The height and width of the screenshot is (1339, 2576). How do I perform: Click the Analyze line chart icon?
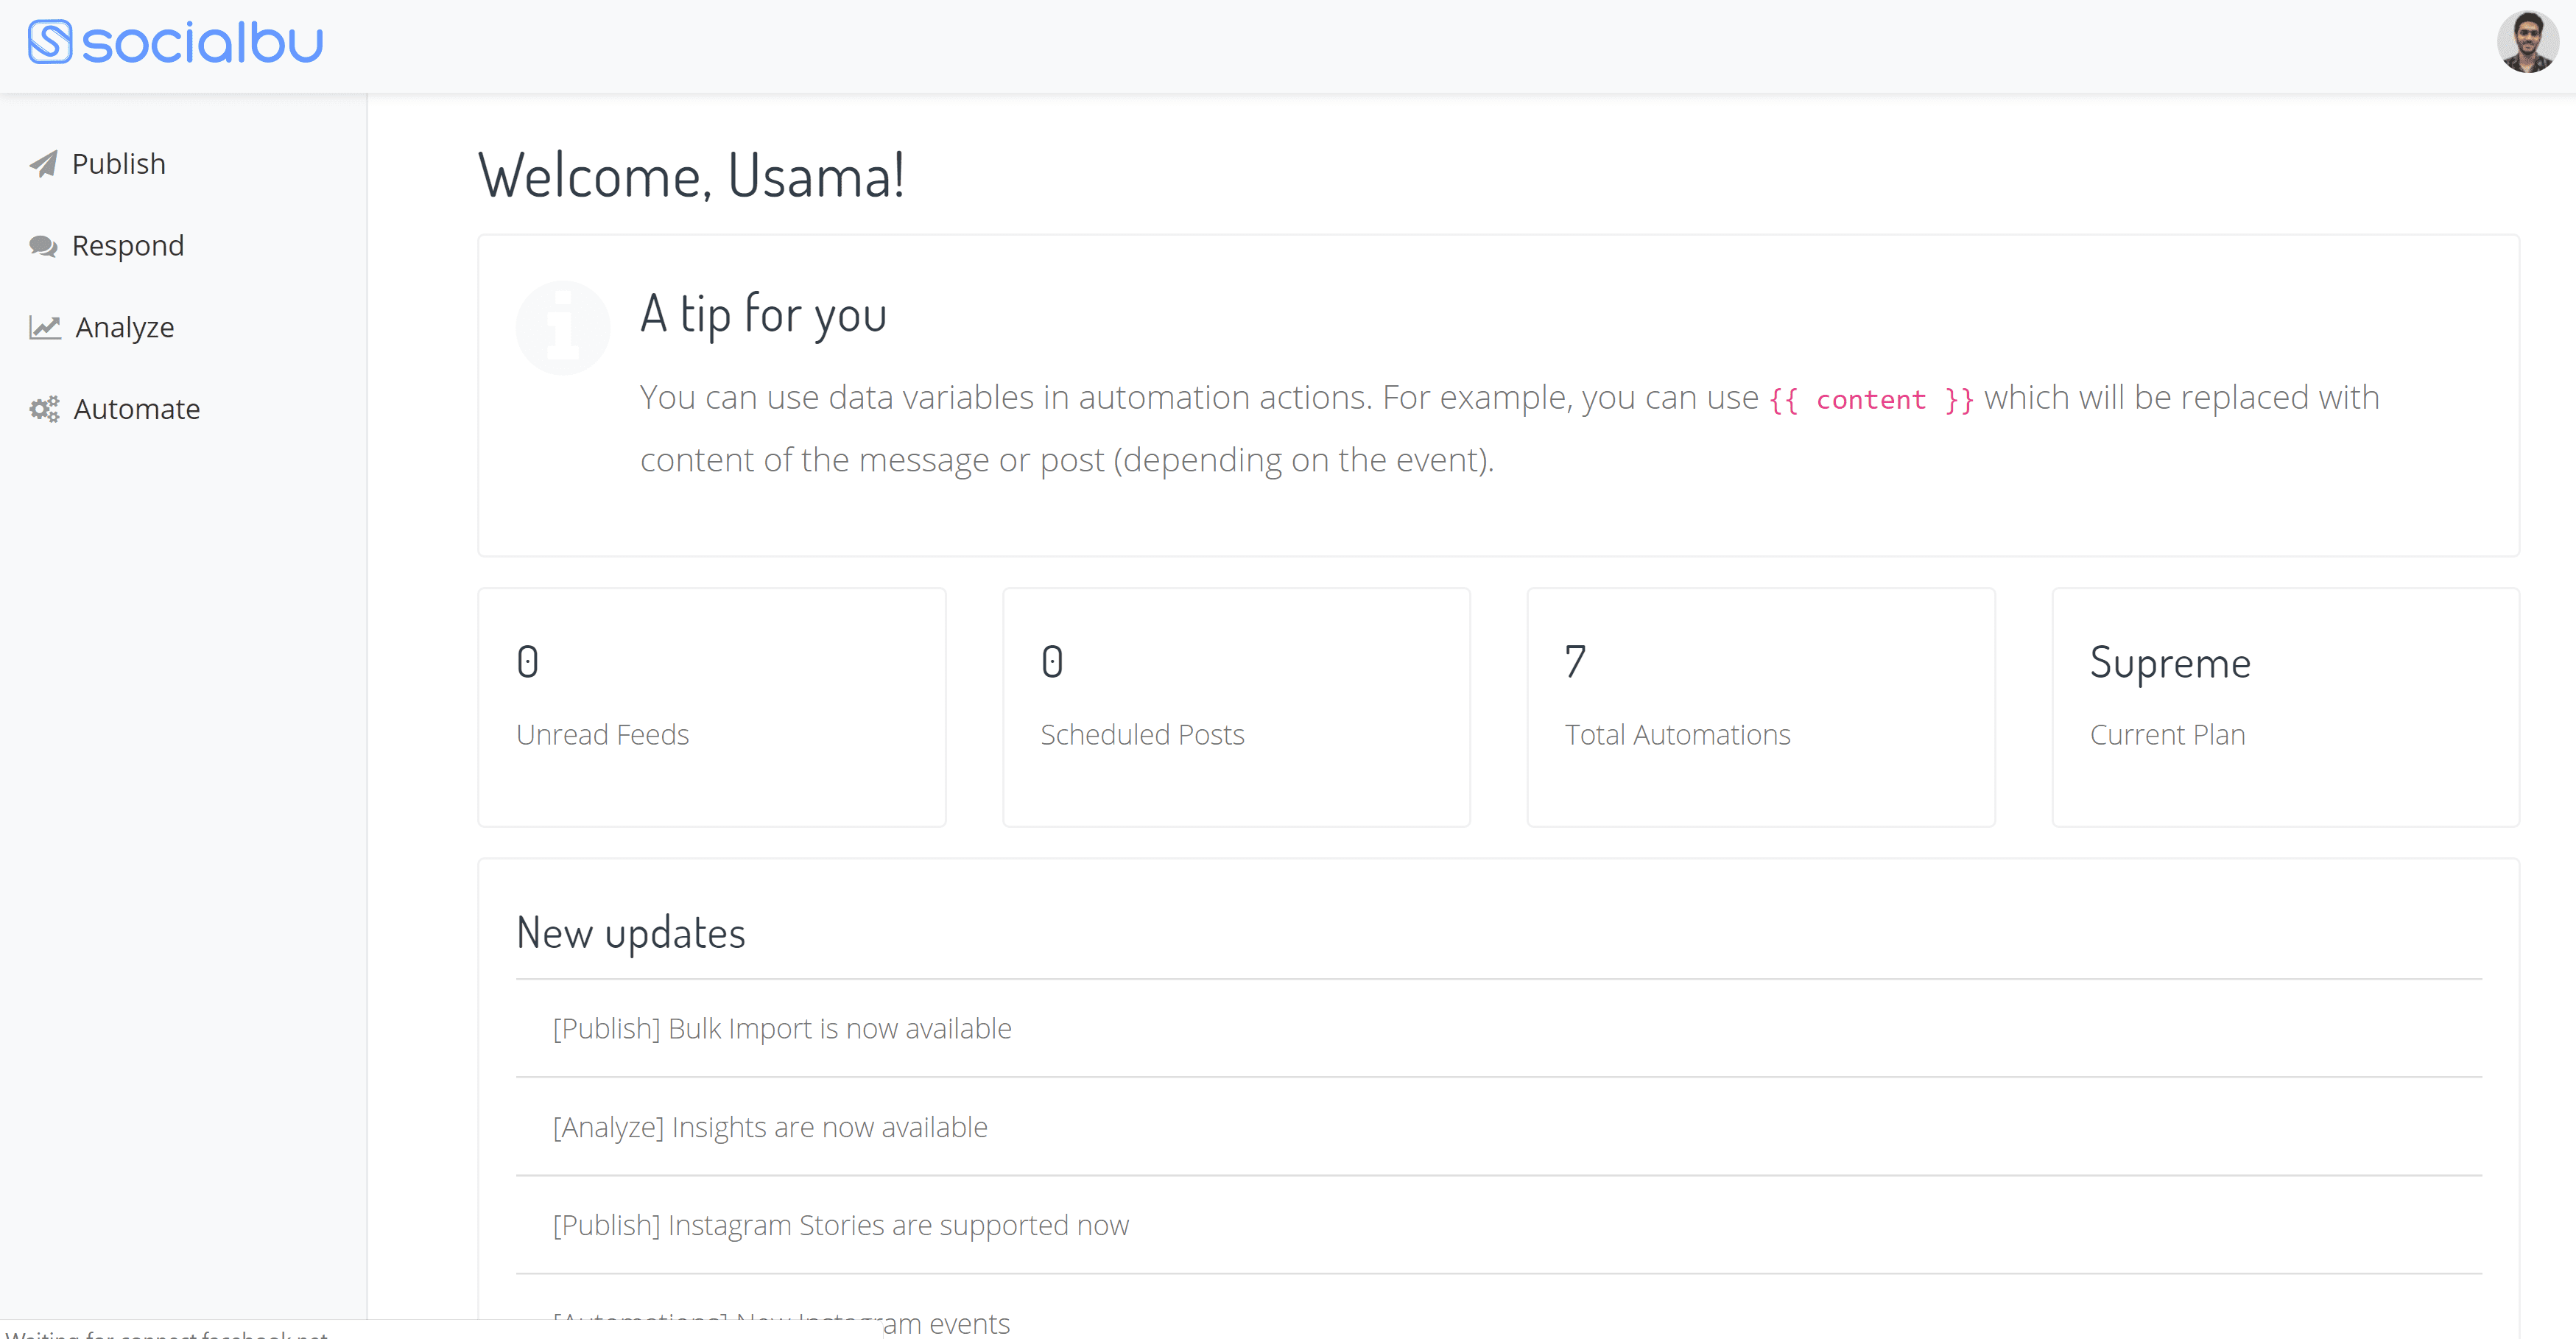tap(45, 327)
